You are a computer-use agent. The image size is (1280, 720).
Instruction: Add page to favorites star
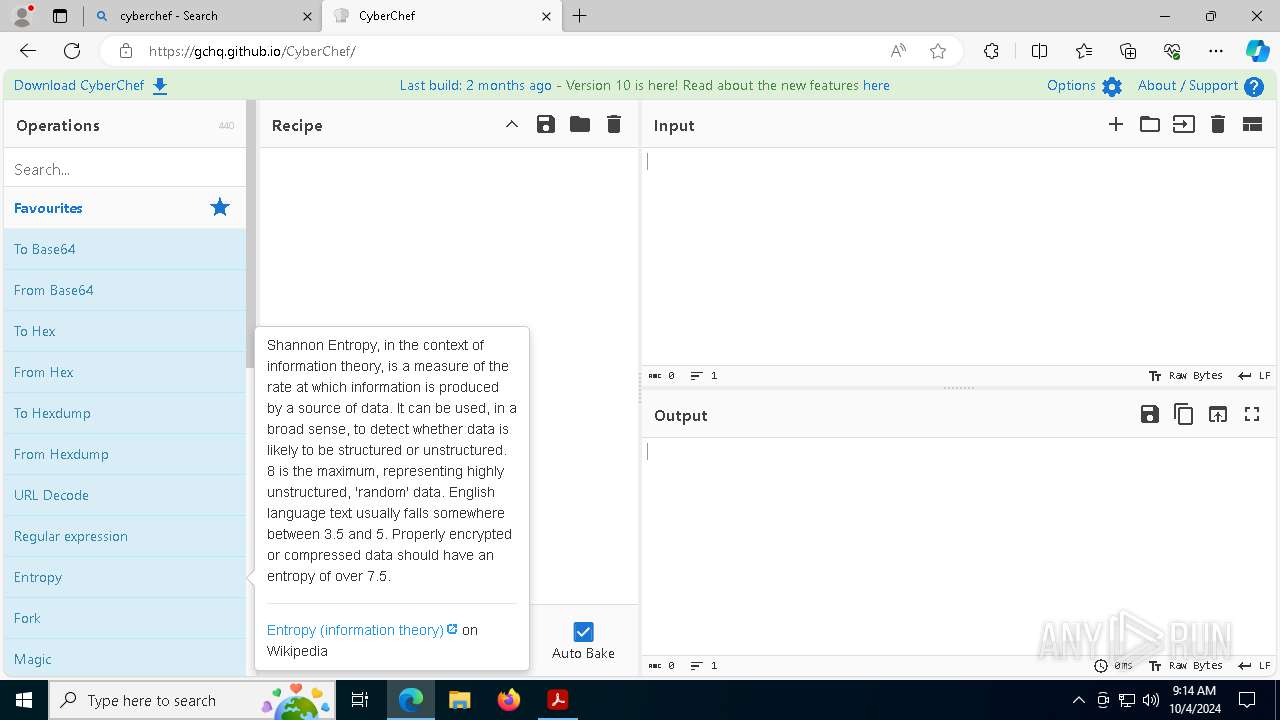click(938, 51)
